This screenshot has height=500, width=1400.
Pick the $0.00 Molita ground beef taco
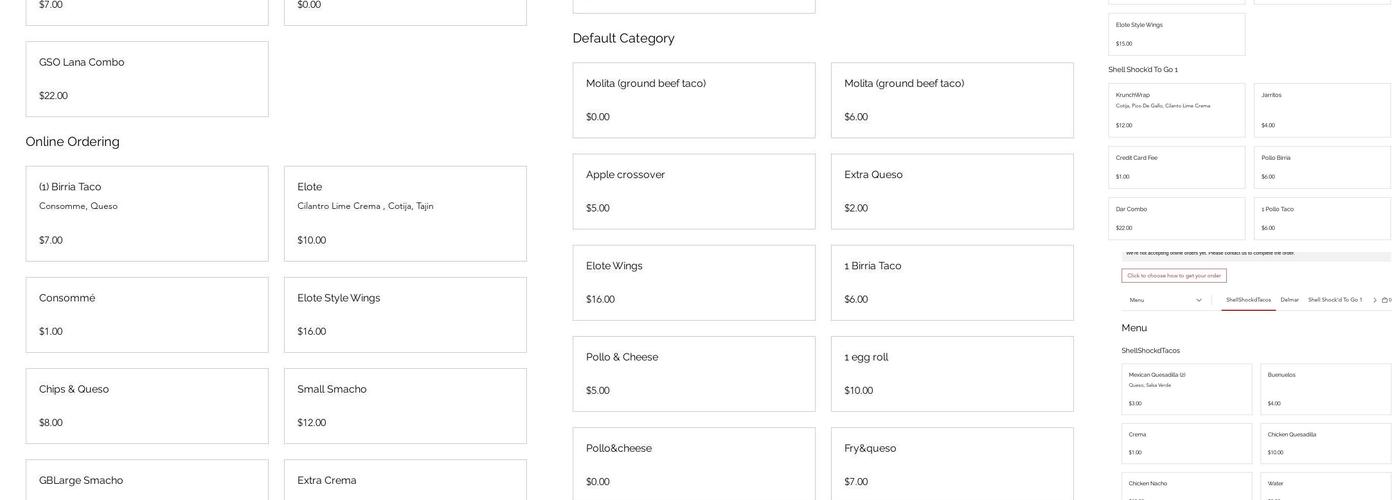694,100
